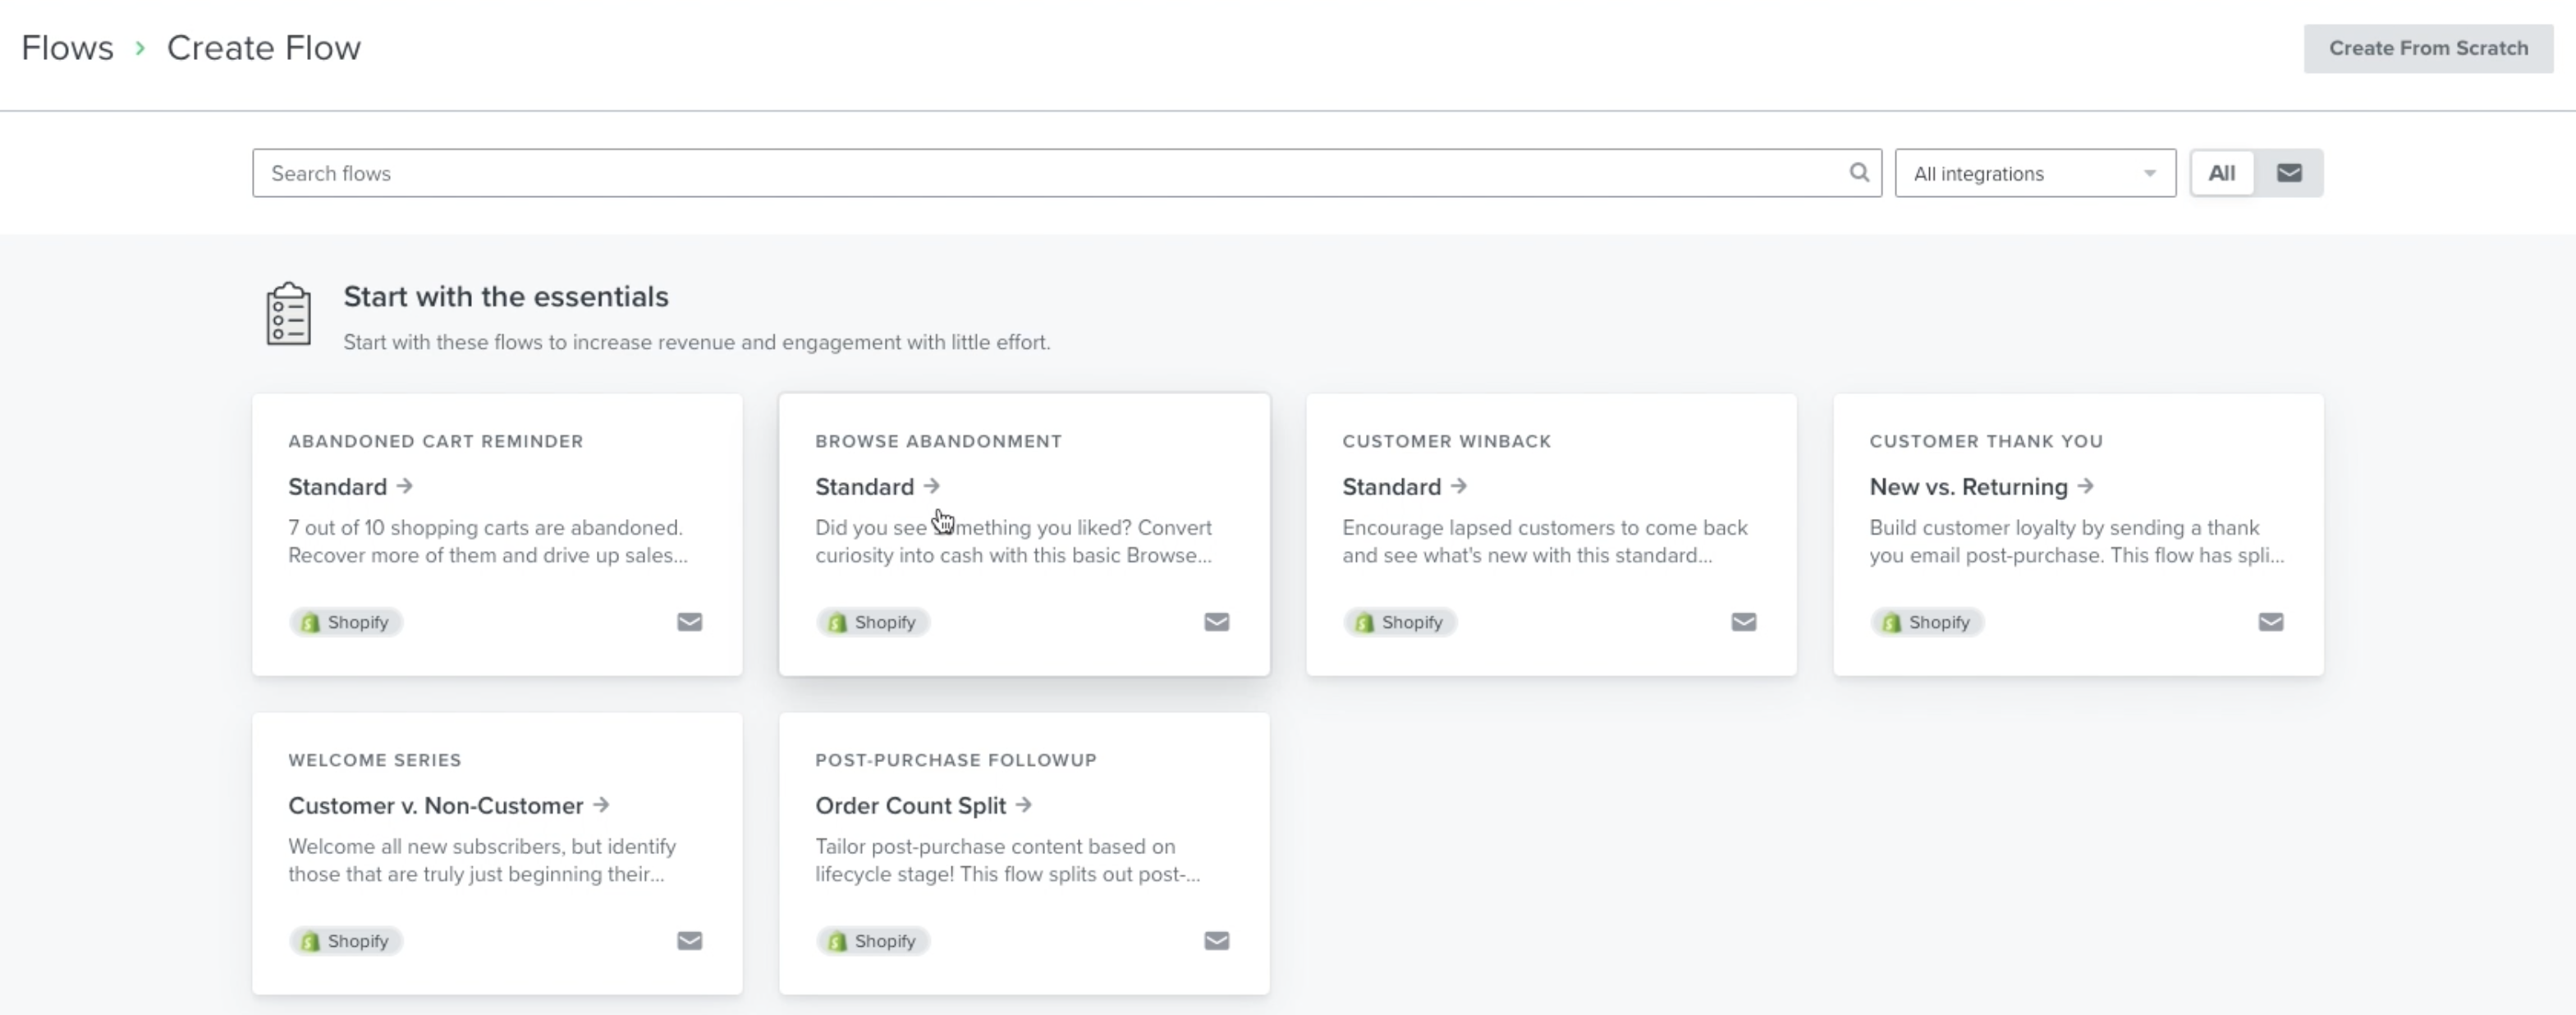The image size is (2576, 1015).
Task: Click into the Search flows field
Action: click(1050, 173)
